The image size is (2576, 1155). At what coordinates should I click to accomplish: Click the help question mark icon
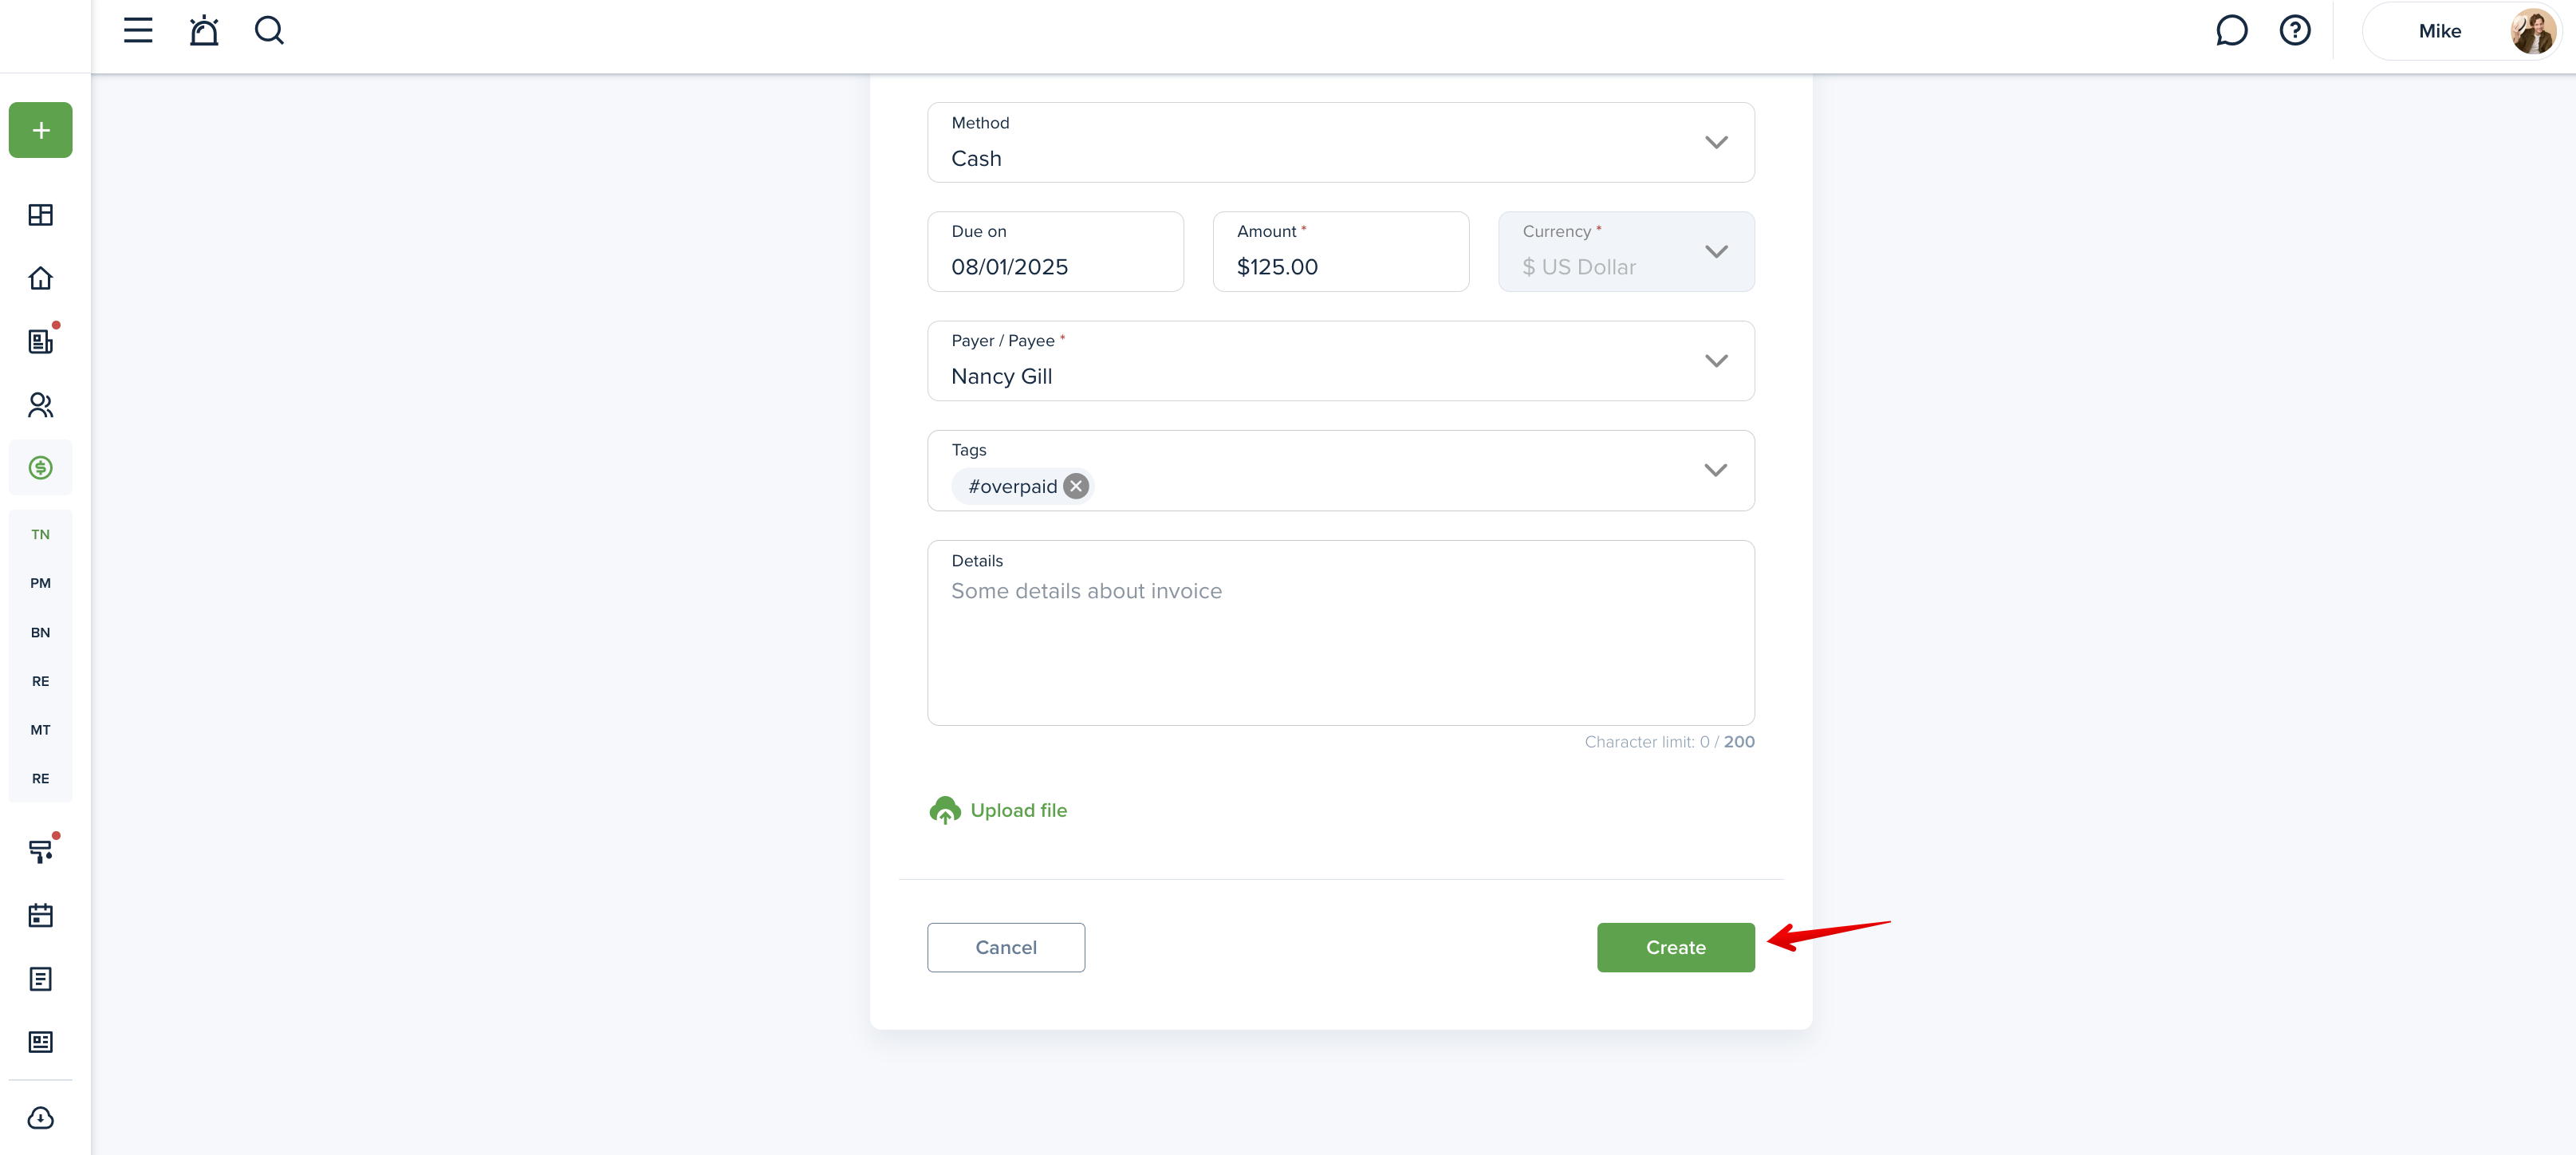[x=2295, y=31]
